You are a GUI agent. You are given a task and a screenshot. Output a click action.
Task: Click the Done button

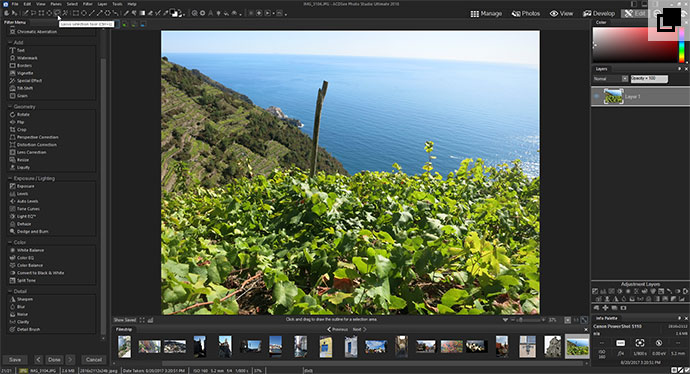tap(54, 359)
